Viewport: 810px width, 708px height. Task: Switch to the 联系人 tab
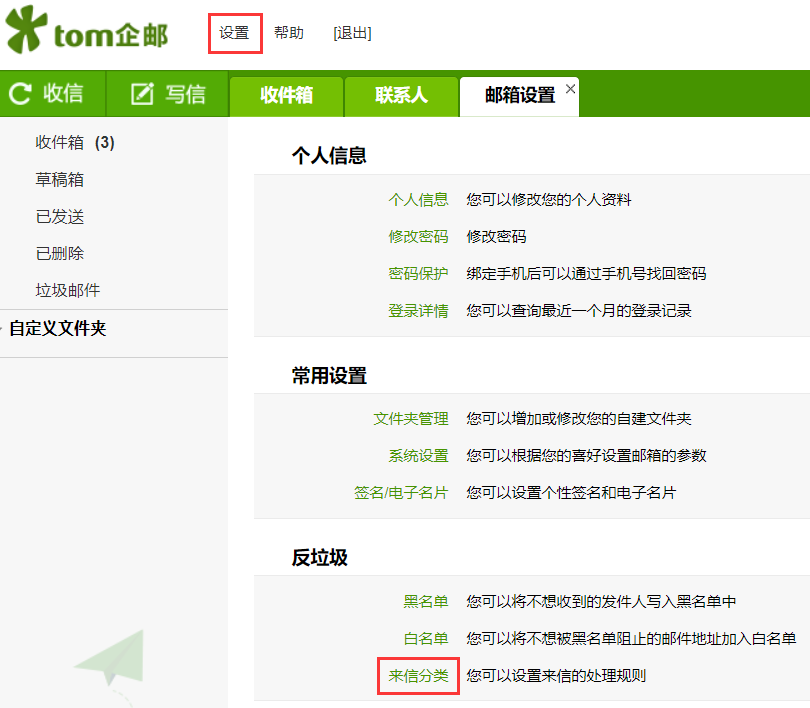pyautogui.click(x=401, y=96)
